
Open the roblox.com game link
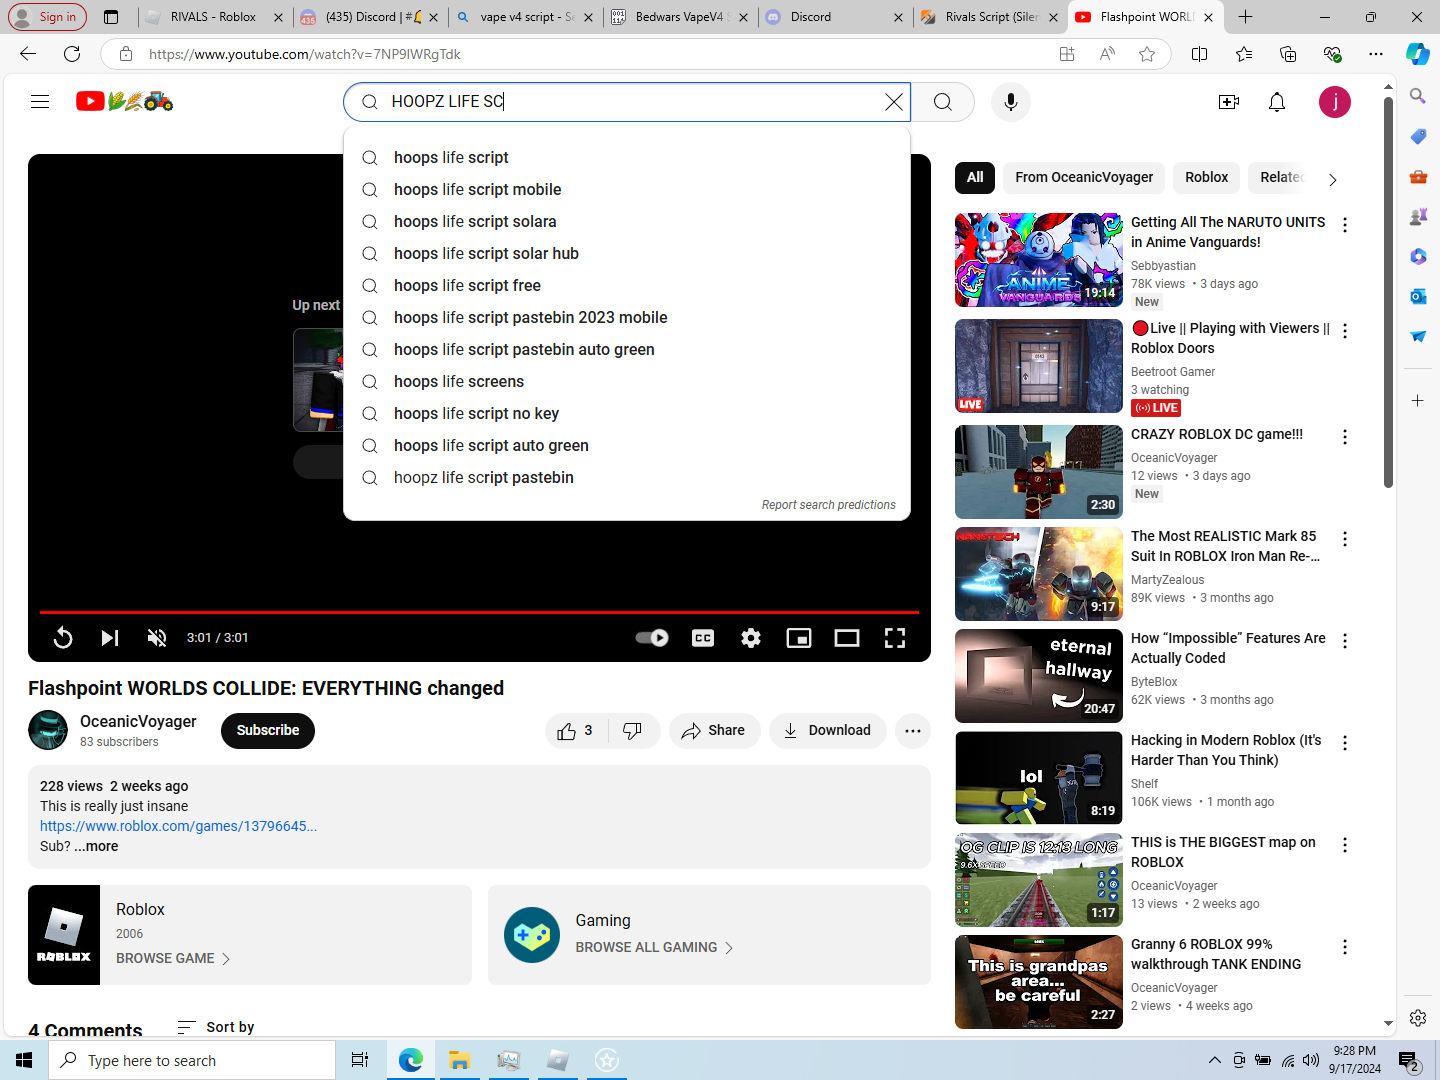pos(178,826)
